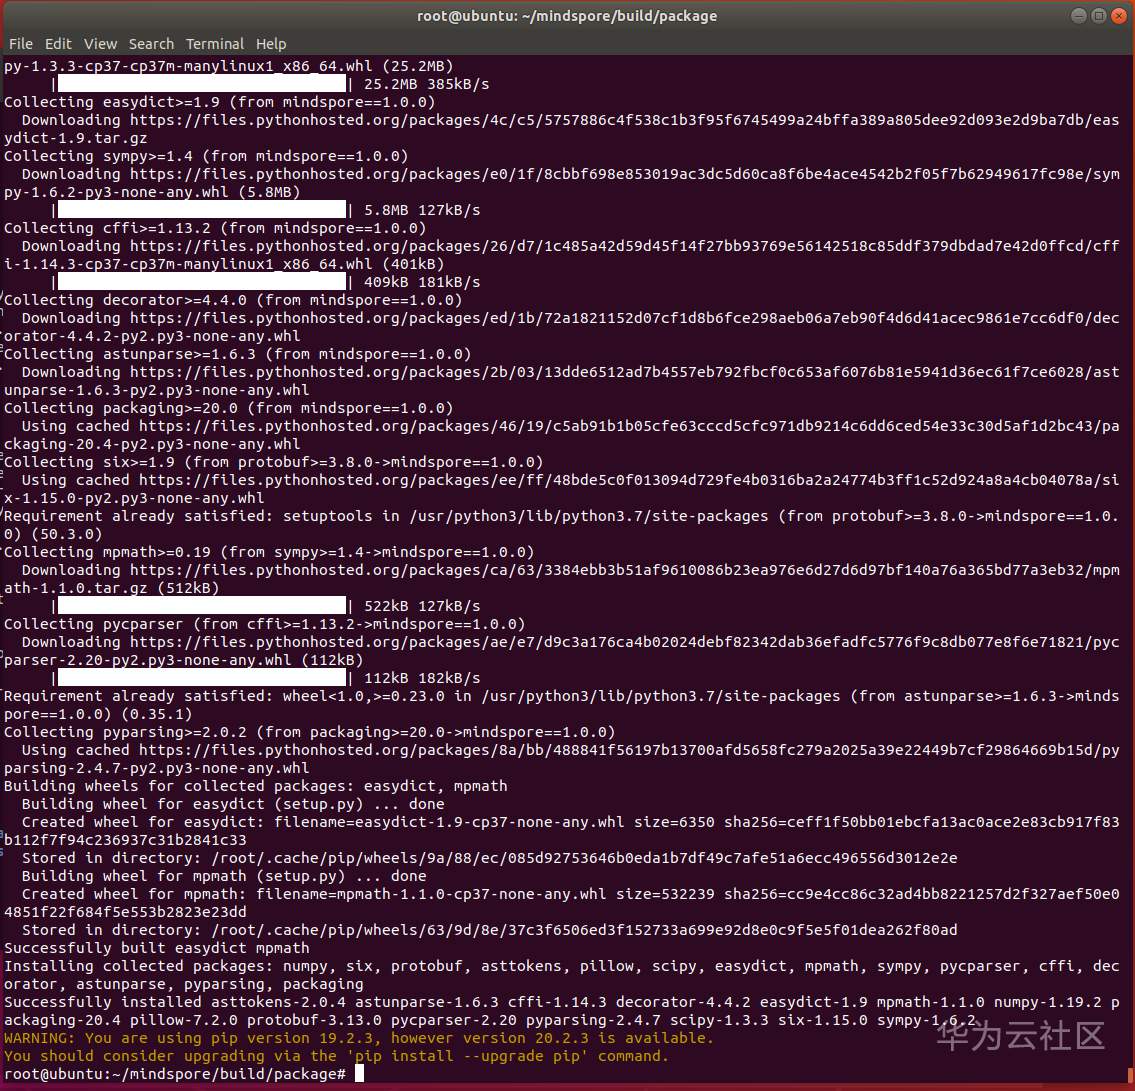1135x1091 pixels.
Task: Open the Help menu
Action: 271,44
